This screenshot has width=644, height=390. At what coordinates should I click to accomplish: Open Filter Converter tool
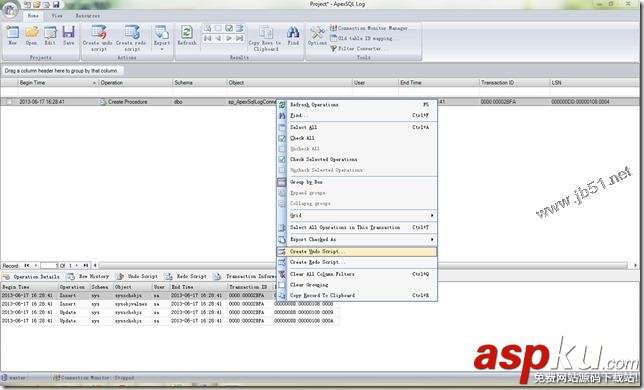point(356,48)
